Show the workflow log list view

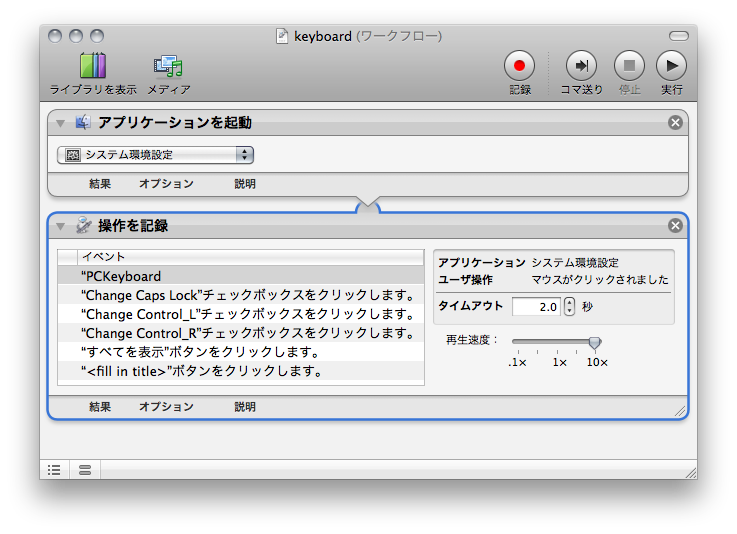(x=55, y=470)
